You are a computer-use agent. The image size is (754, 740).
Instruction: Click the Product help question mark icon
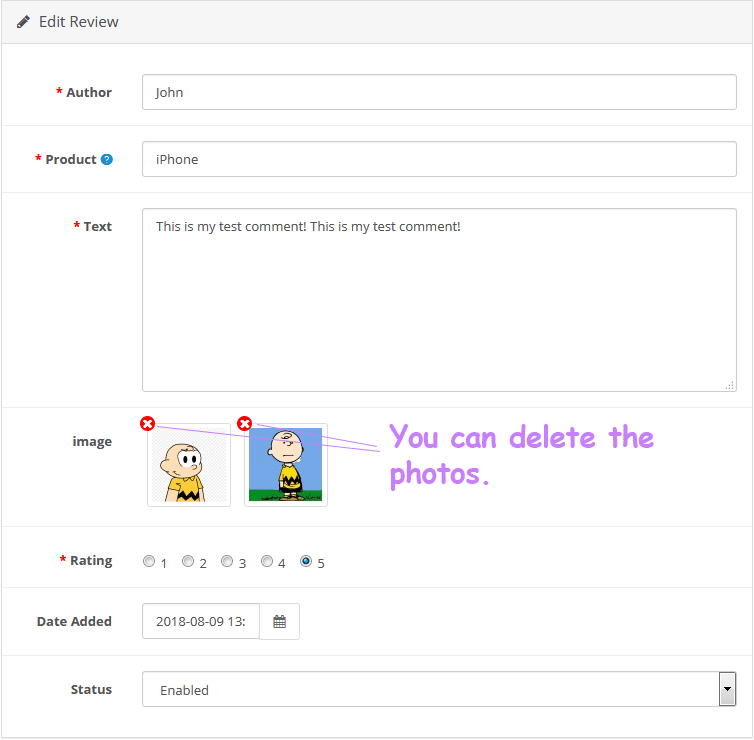click(x=107, y=160)
